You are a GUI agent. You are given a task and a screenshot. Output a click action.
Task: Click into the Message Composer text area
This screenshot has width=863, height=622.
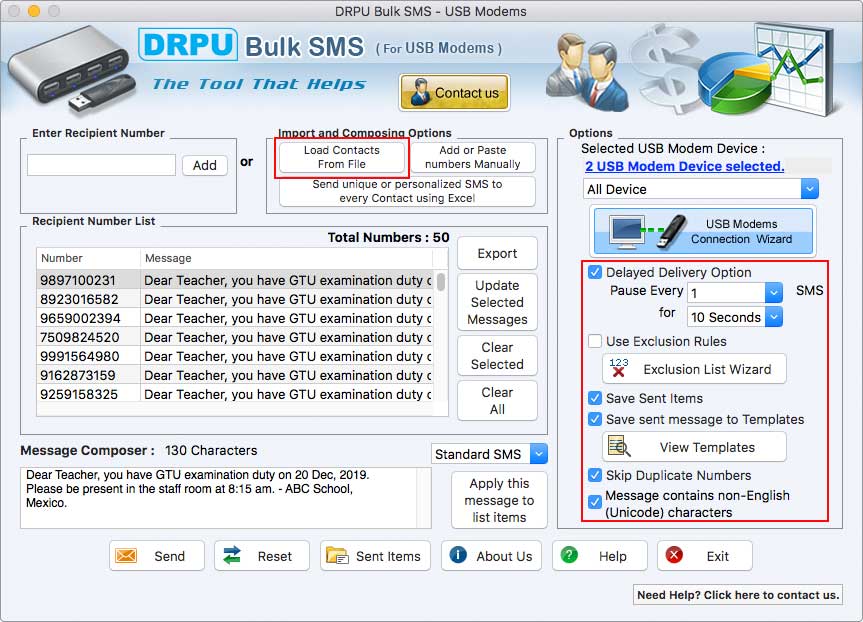coord(226,498)
